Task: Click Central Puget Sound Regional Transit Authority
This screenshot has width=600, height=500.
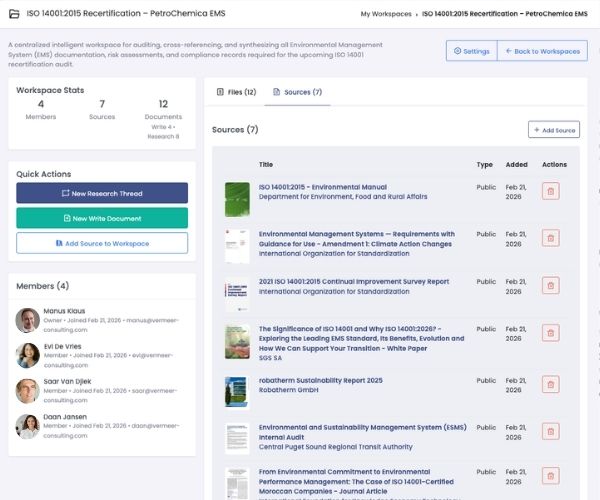Action: 336,447
